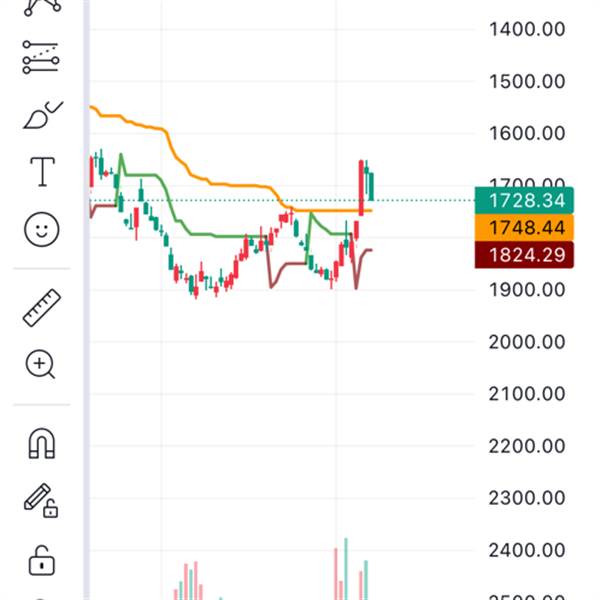Activate the Zoom In magnifier tool
Image resolution: width=600 pixels, height=600 pixels.
point(41,365)
